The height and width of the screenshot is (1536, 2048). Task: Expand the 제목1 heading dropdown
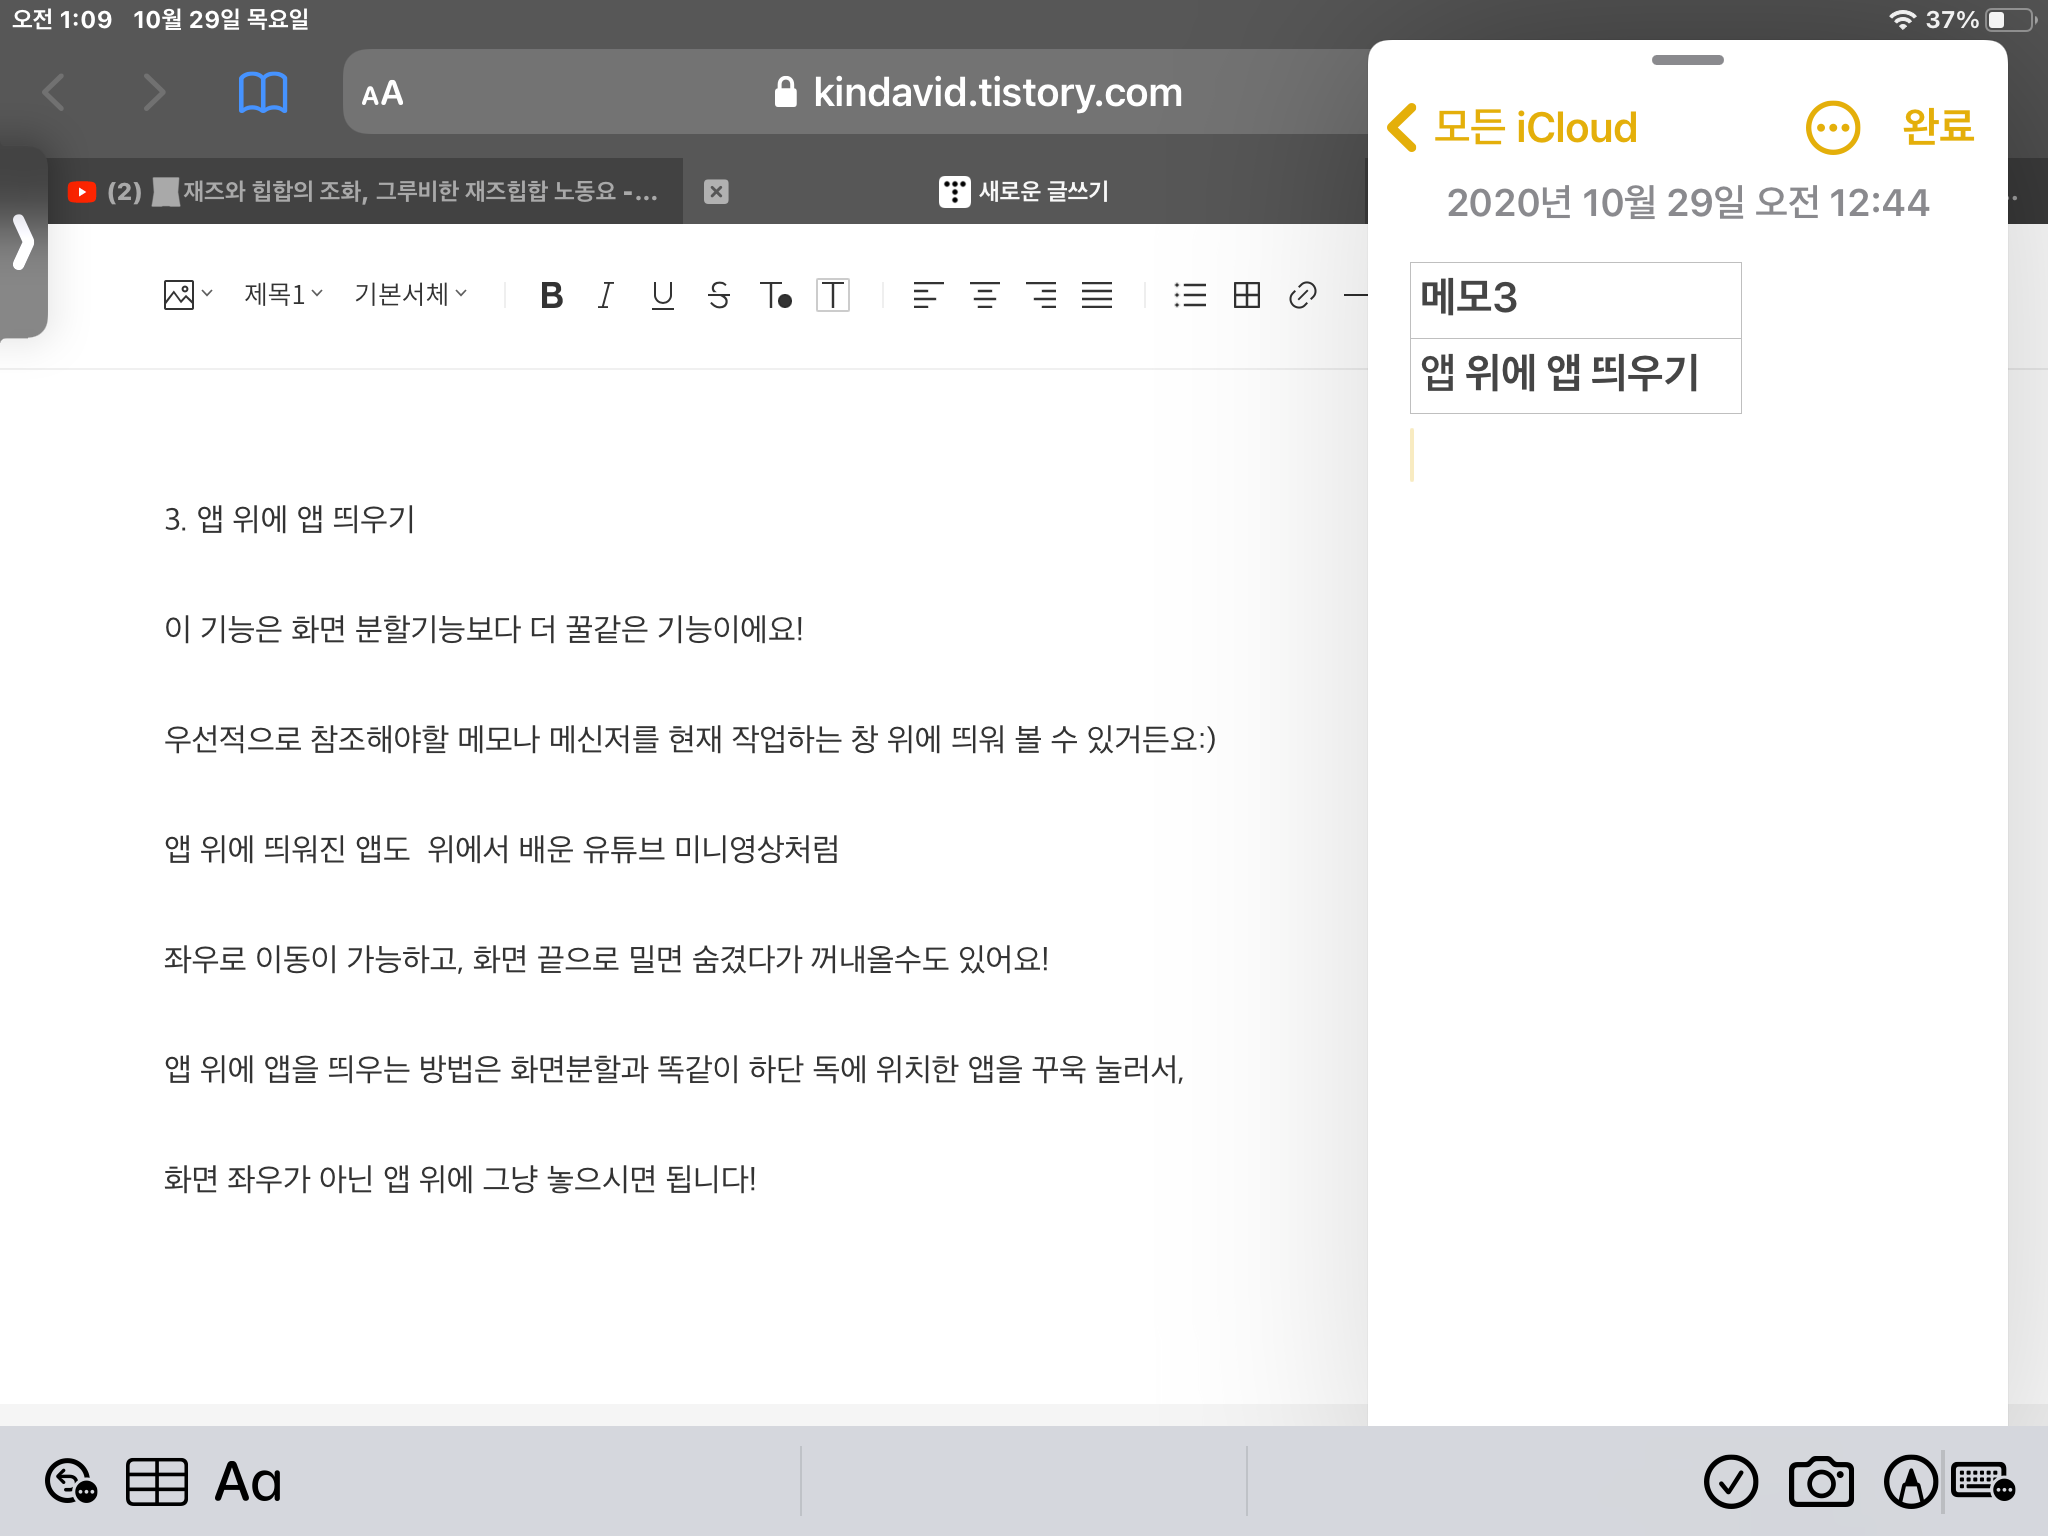pos(283,294)
